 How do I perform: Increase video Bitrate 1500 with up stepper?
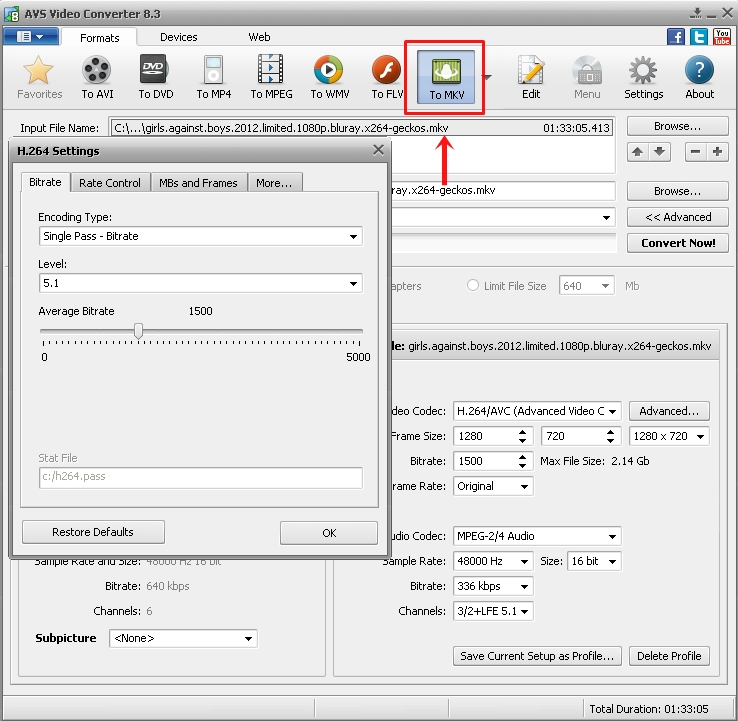522,457
